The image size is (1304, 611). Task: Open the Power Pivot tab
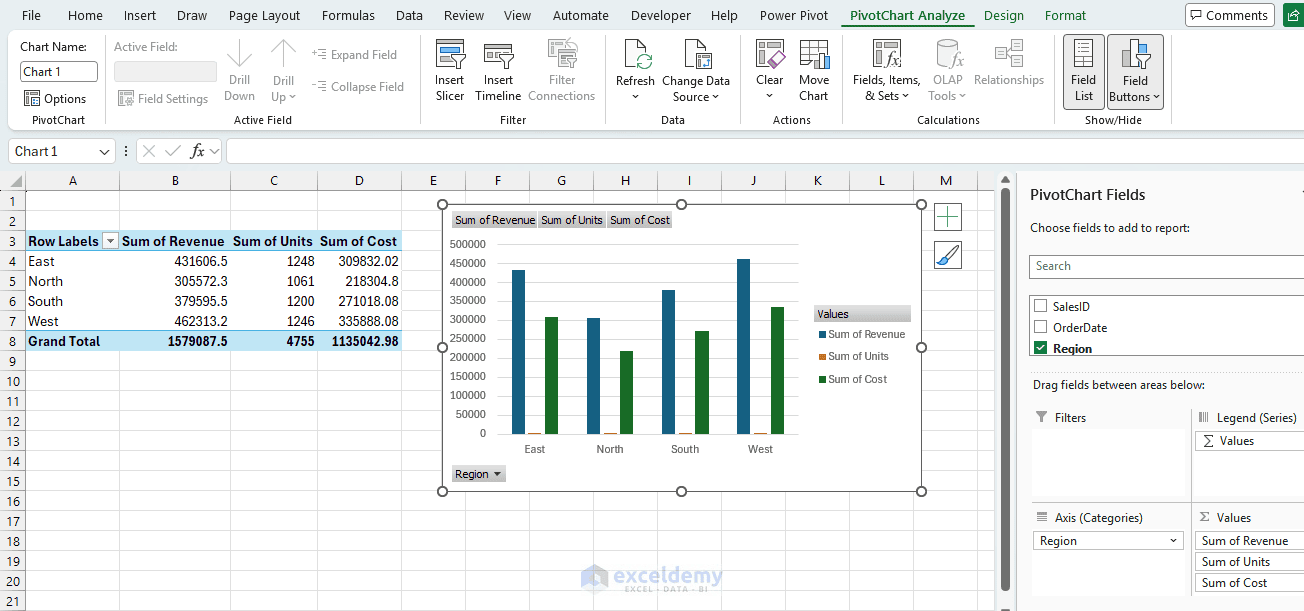pos(794,15)
